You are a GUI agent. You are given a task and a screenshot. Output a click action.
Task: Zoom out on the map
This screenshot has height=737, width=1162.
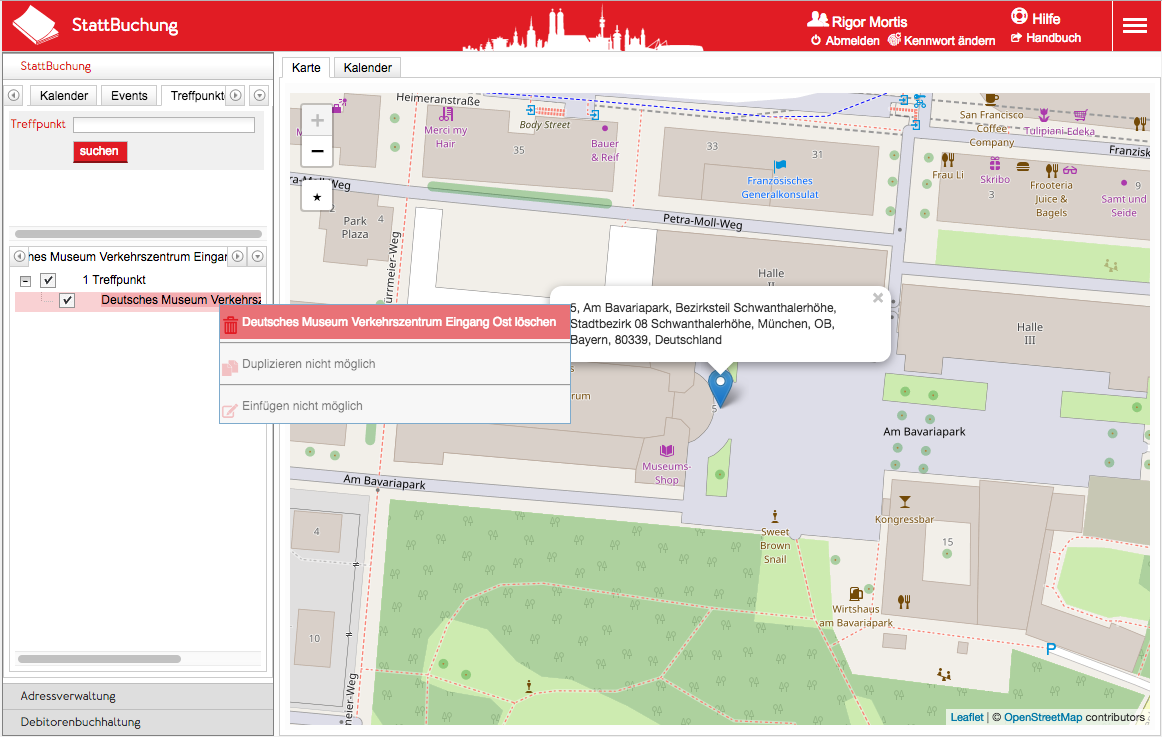tap(317, 151)
